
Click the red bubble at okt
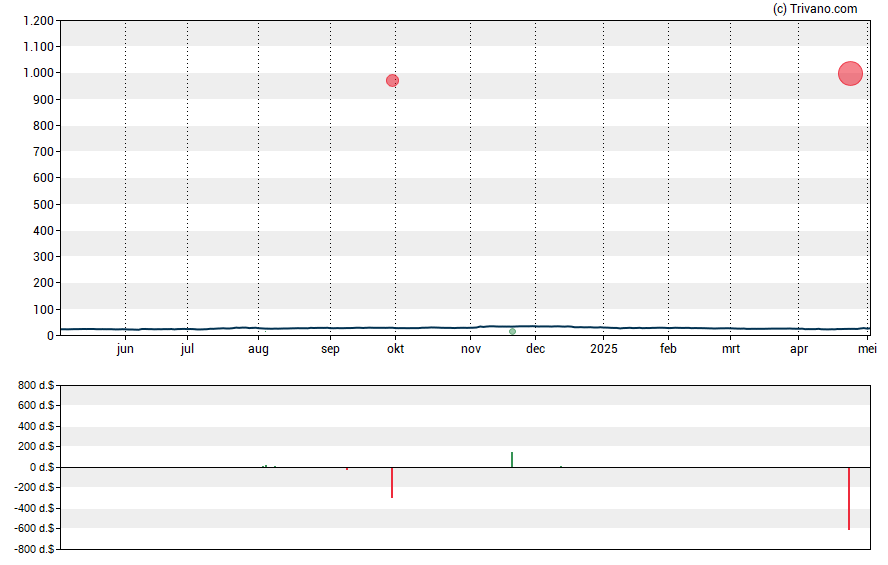pyautogui.click(x=392, y=80)
